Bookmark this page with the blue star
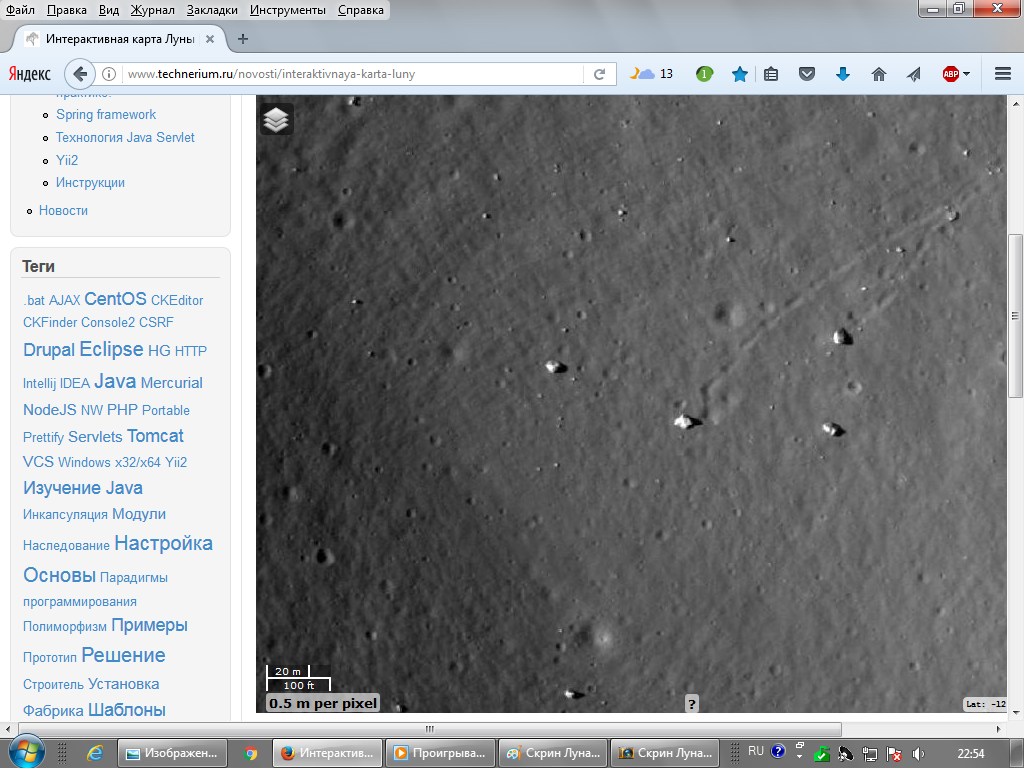The width and height of the screenshot is (1024, 768). 739,74
